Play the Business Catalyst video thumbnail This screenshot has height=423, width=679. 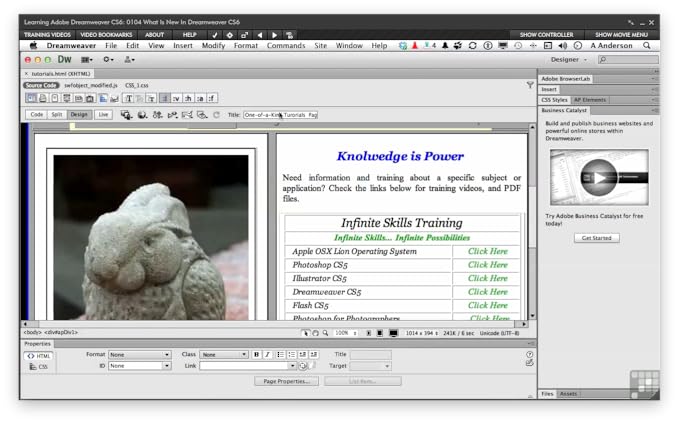pyautogui.click(x=599, y=178)
